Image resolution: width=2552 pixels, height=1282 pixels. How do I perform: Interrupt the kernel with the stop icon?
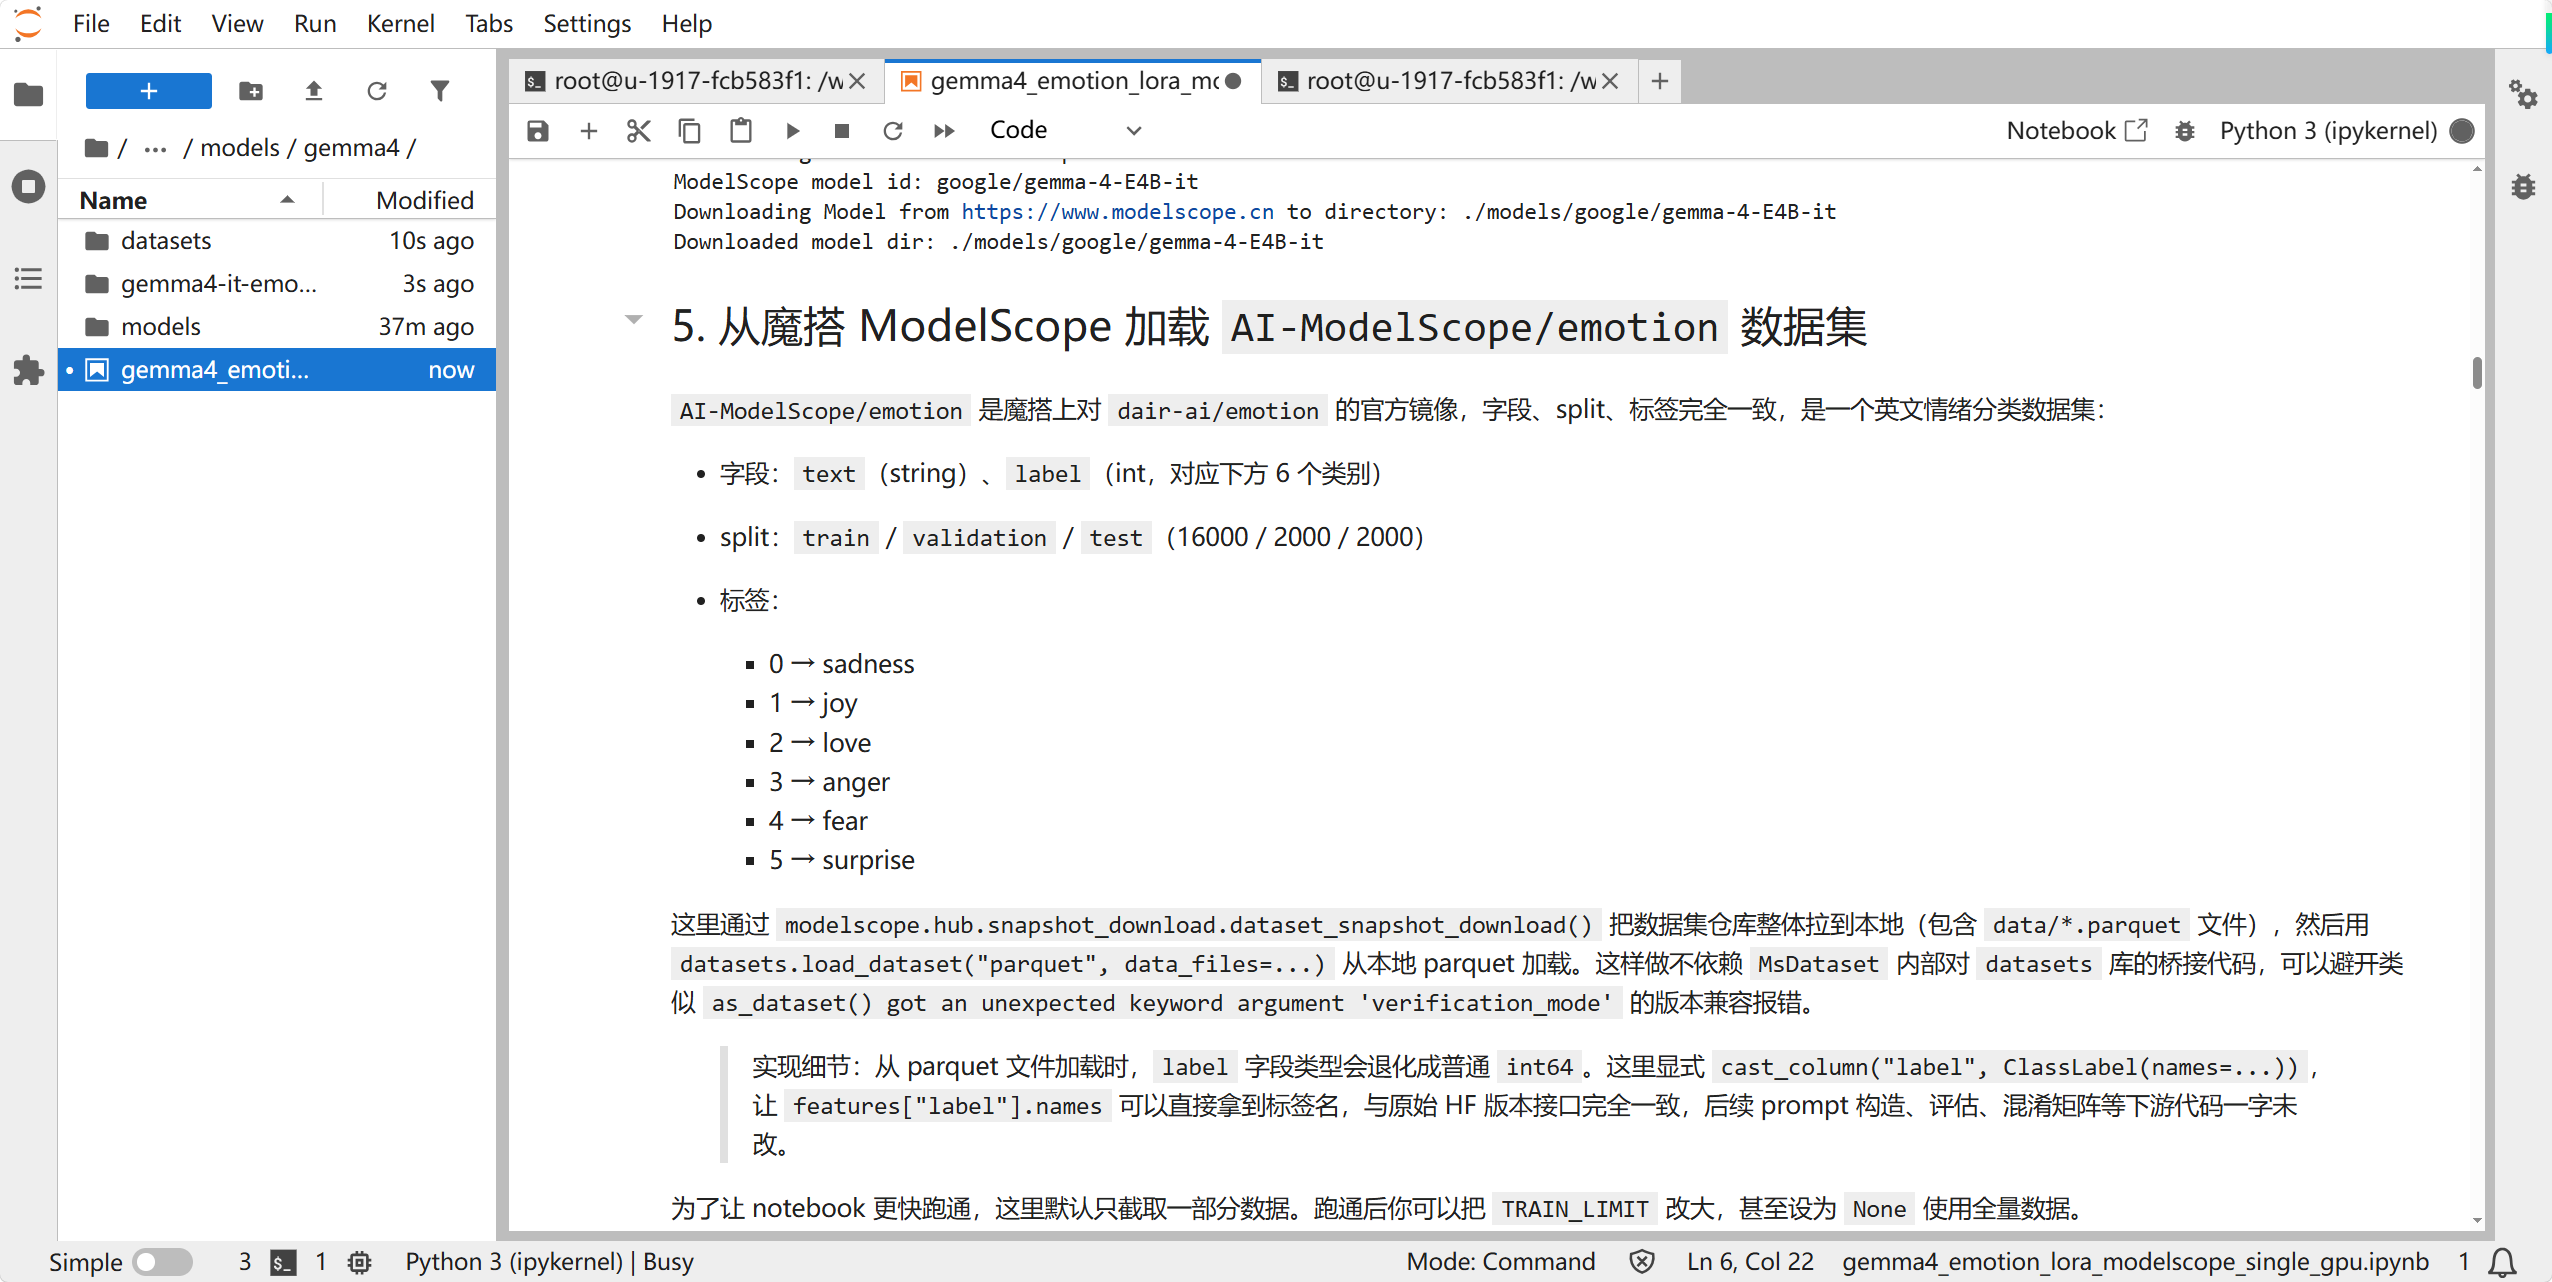point(842,131)
